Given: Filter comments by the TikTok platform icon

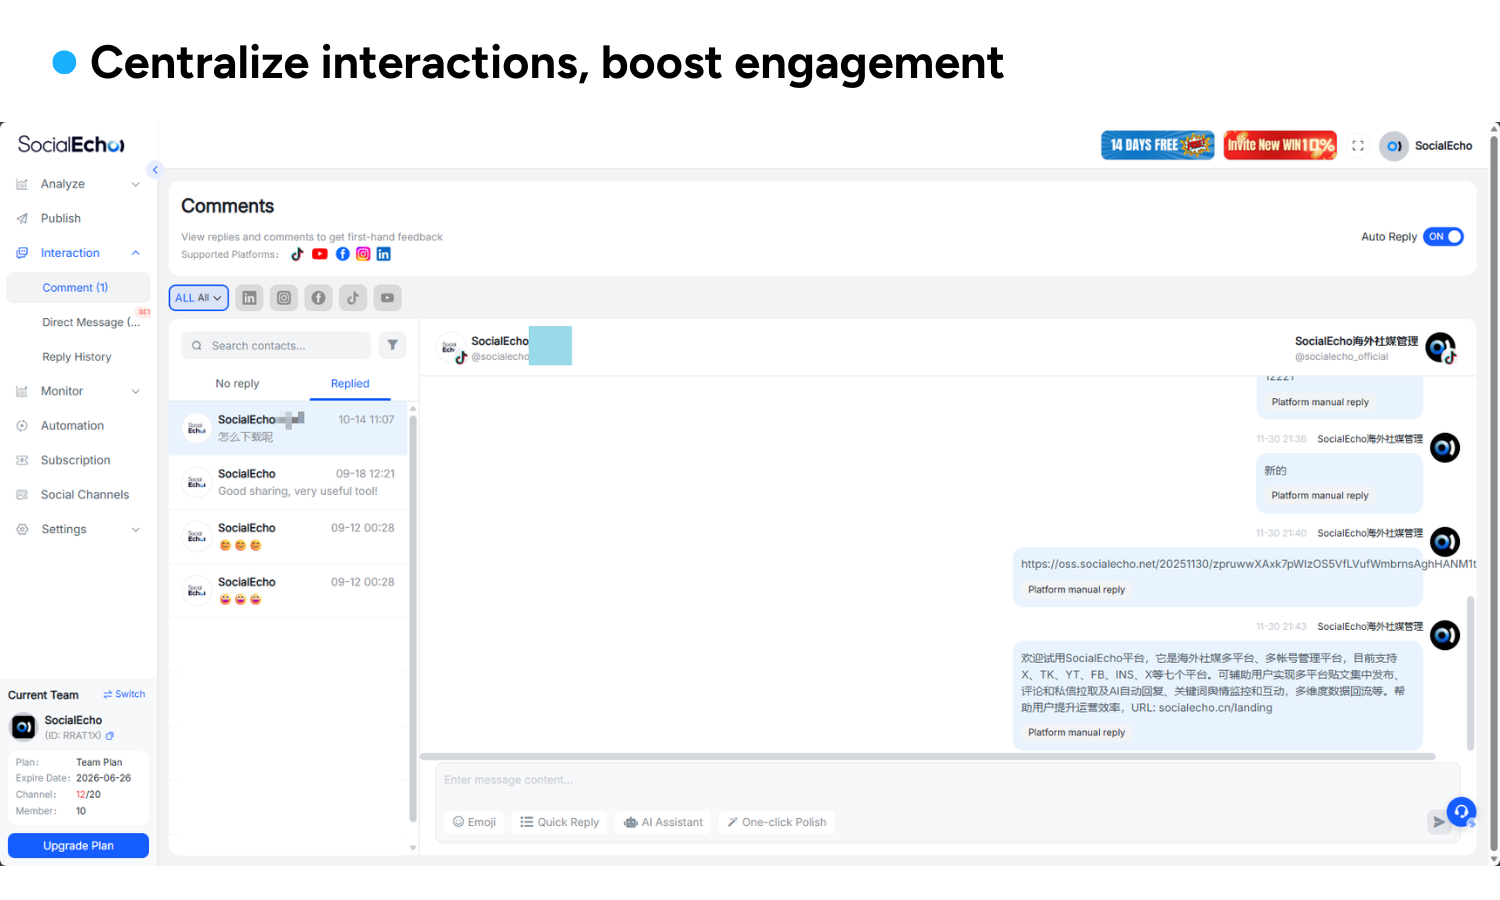Looking at the screenshot, I should (353, 297).
